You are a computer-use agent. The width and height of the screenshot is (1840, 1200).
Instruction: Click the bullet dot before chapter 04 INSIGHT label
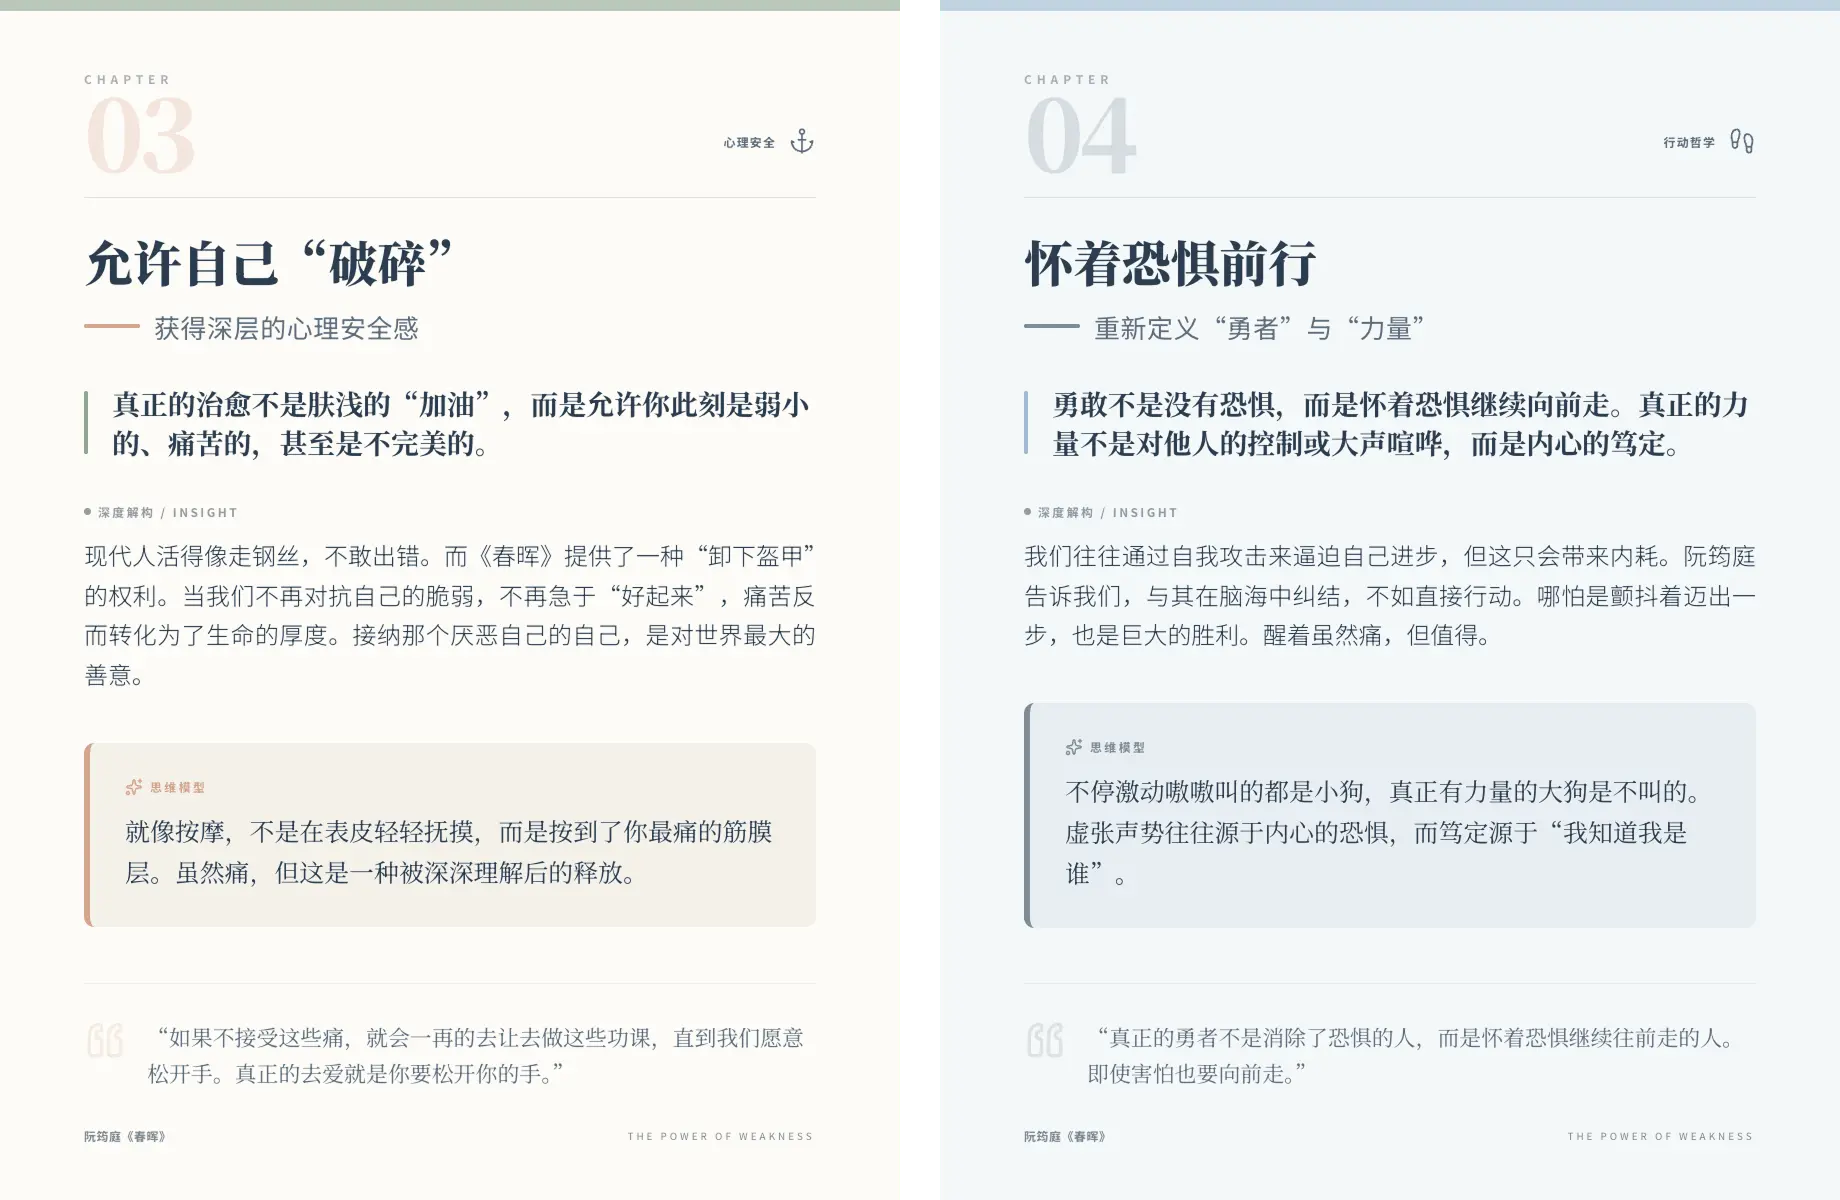click(1028, 512)
